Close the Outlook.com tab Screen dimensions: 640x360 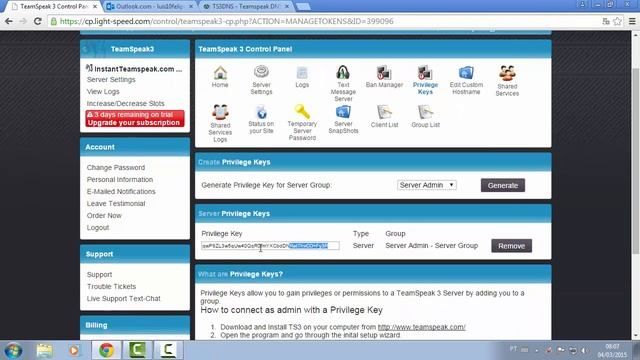191,7
